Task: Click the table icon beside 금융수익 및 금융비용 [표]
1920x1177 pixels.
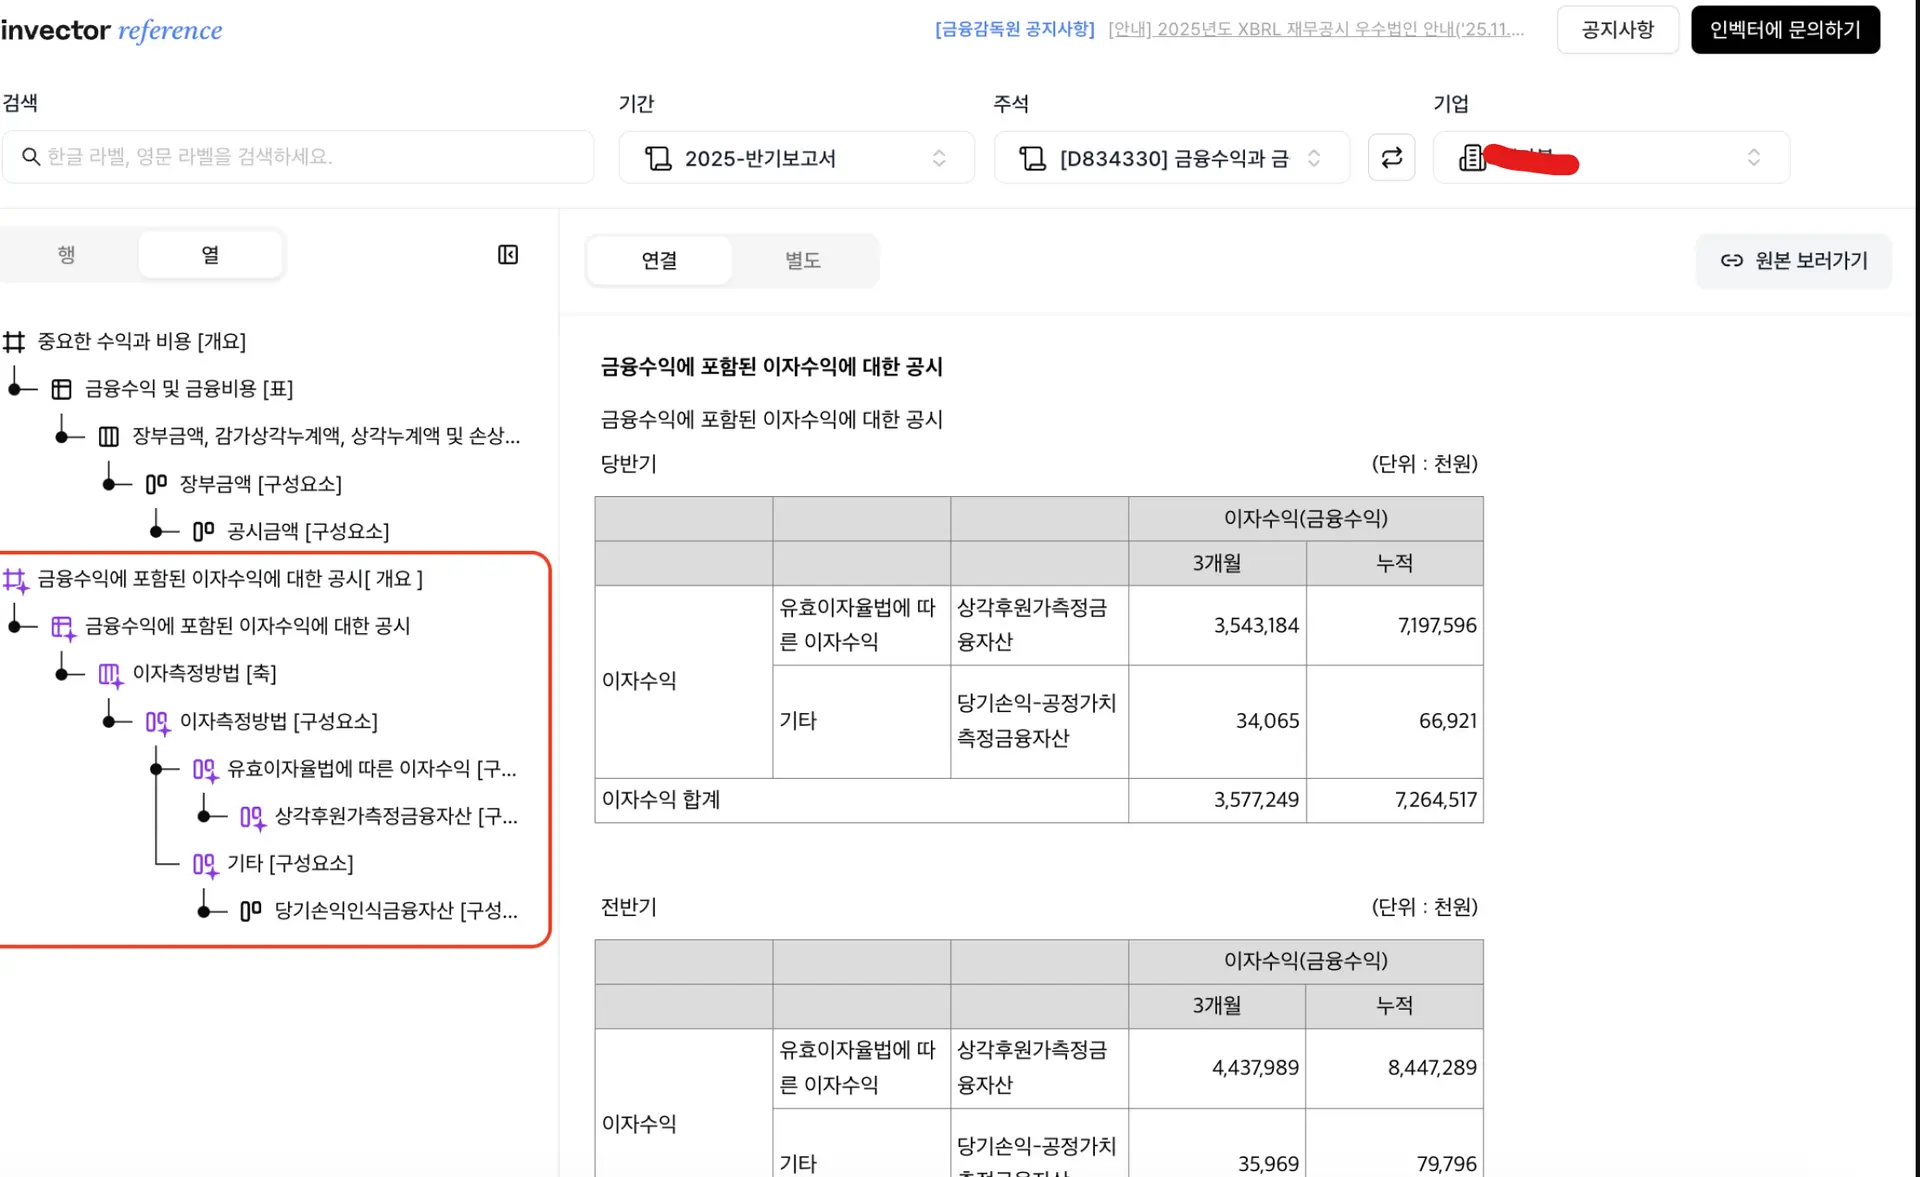Action: coord(62,389)
